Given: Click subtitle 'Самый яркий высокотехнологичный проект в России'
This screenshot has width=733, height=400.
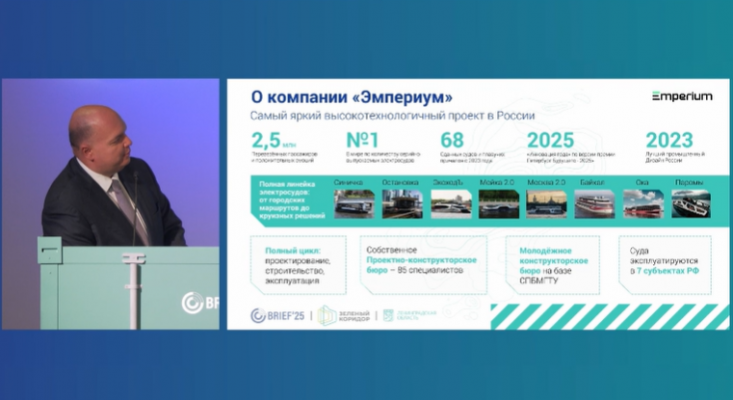Looking at the screenshot, I should (392, 115).
